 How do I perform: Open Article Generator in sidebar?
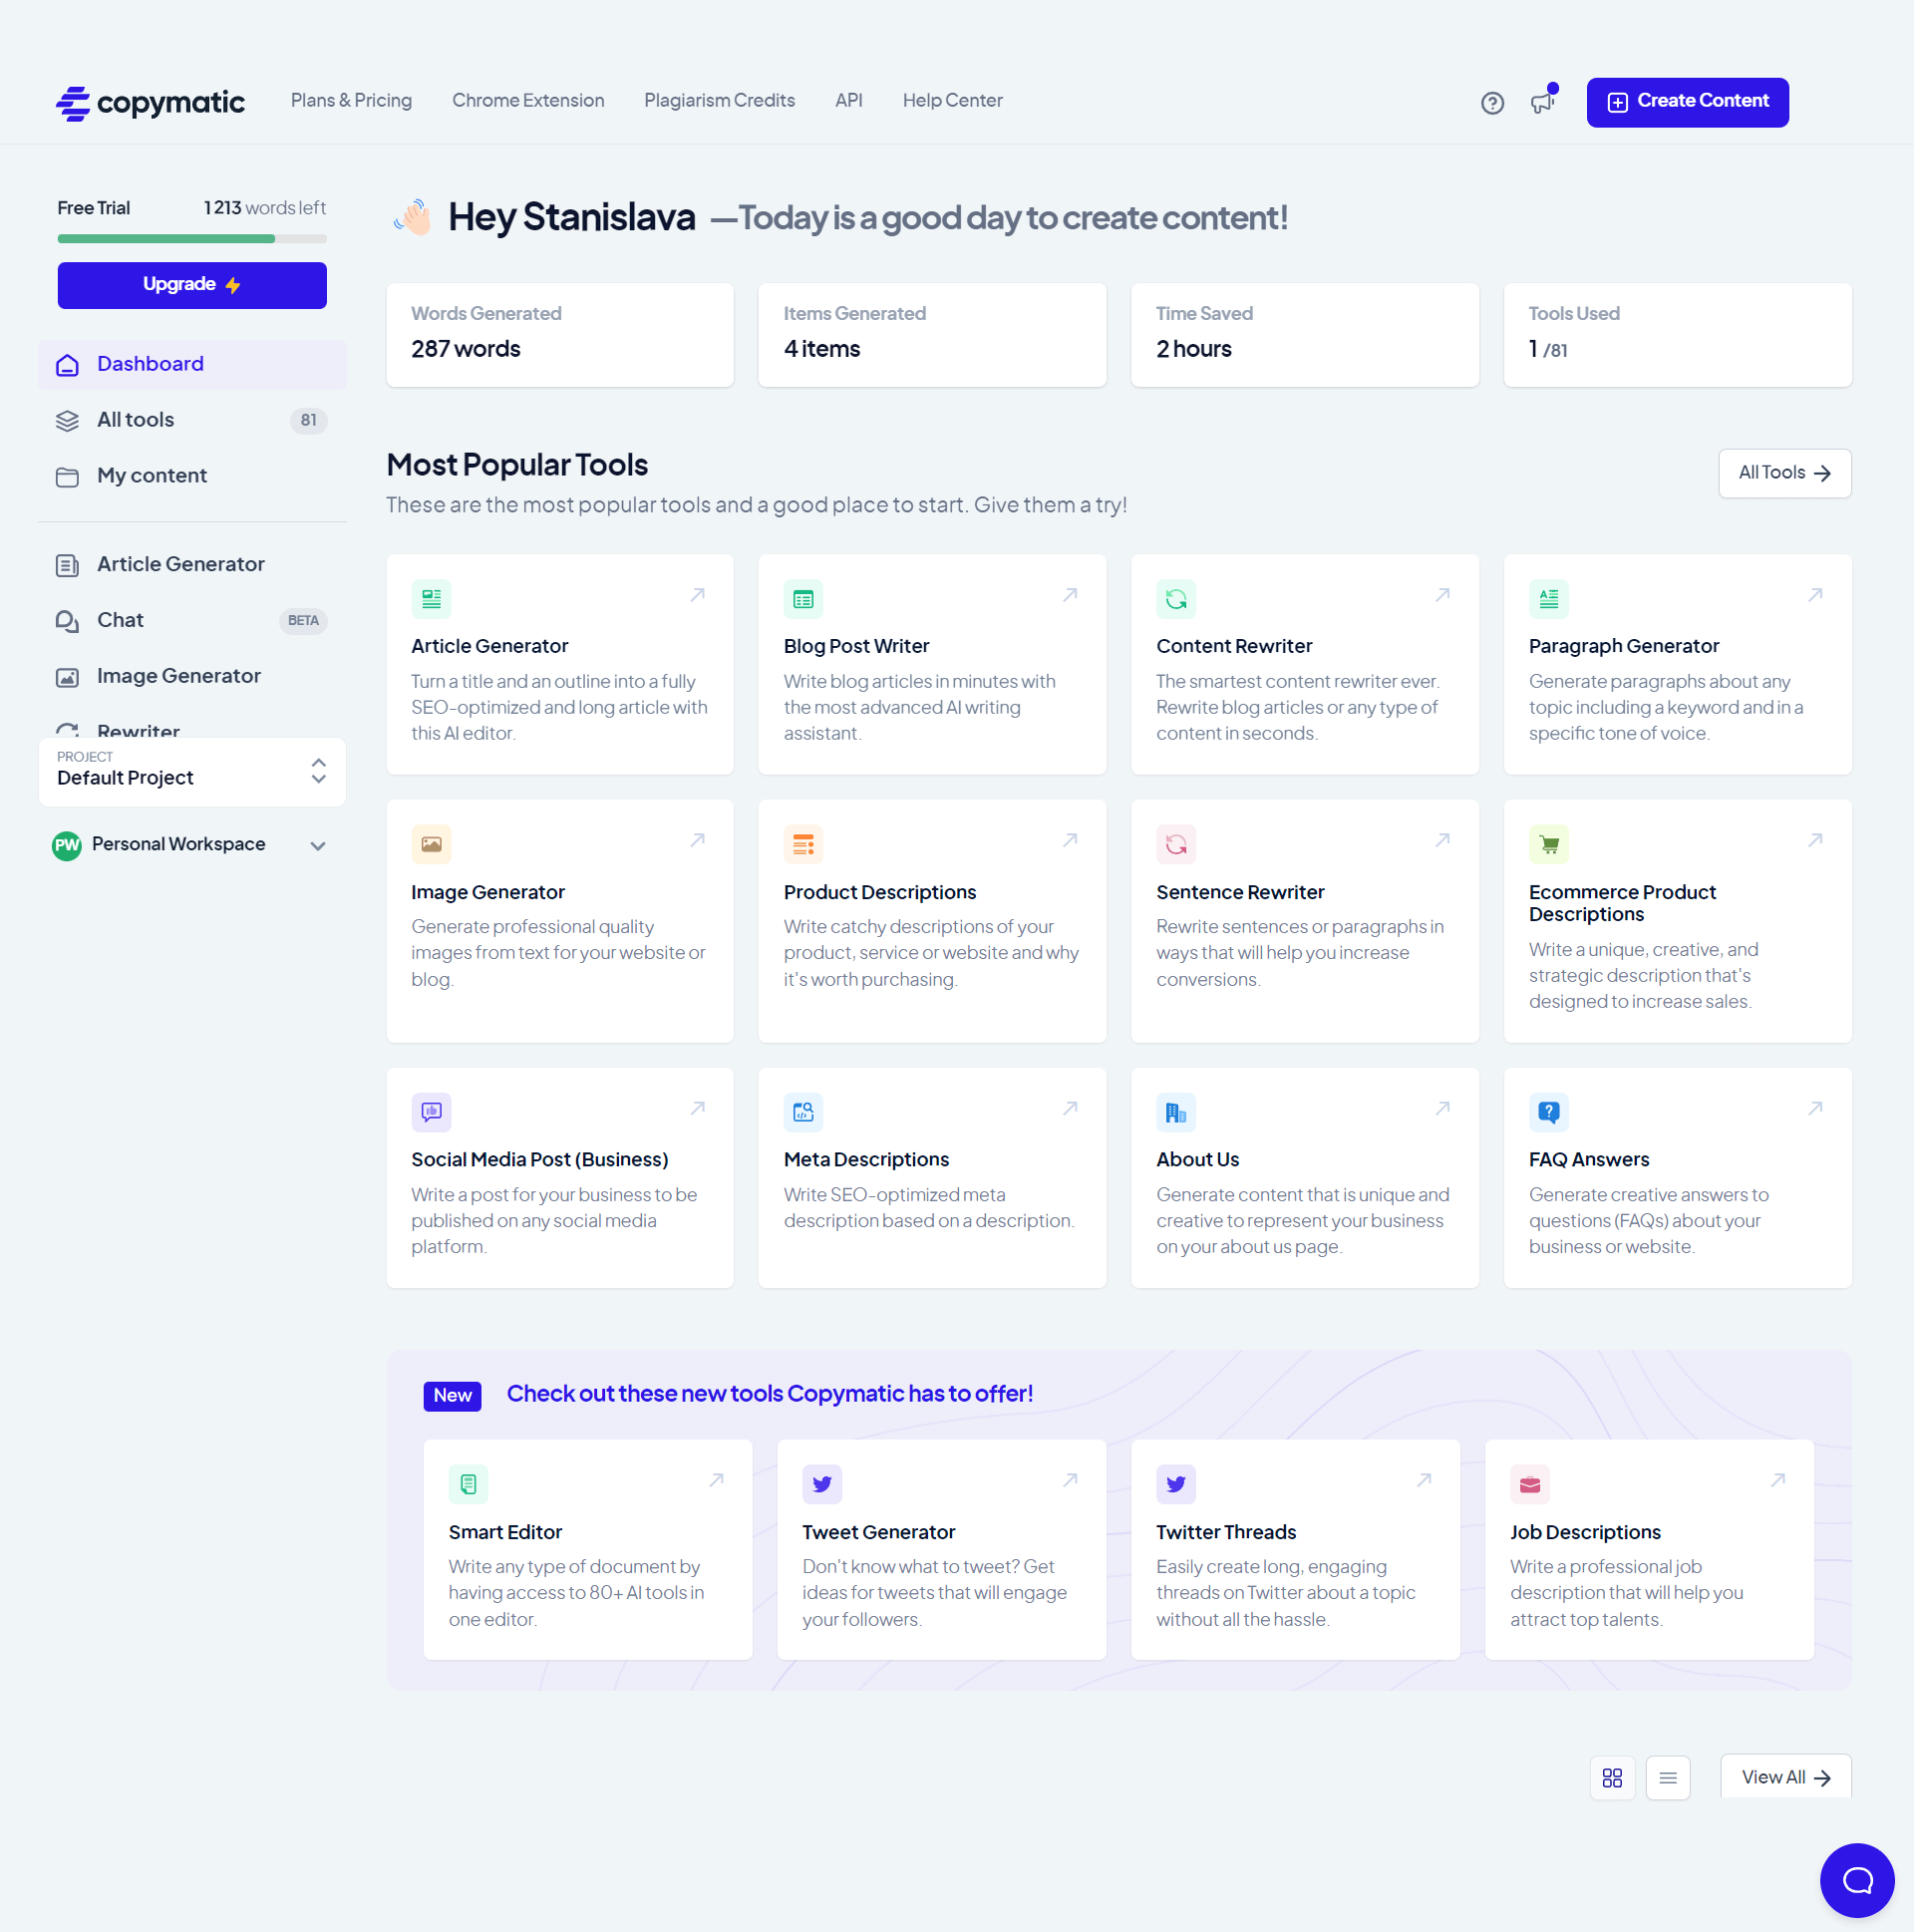[x=192, y=565]
